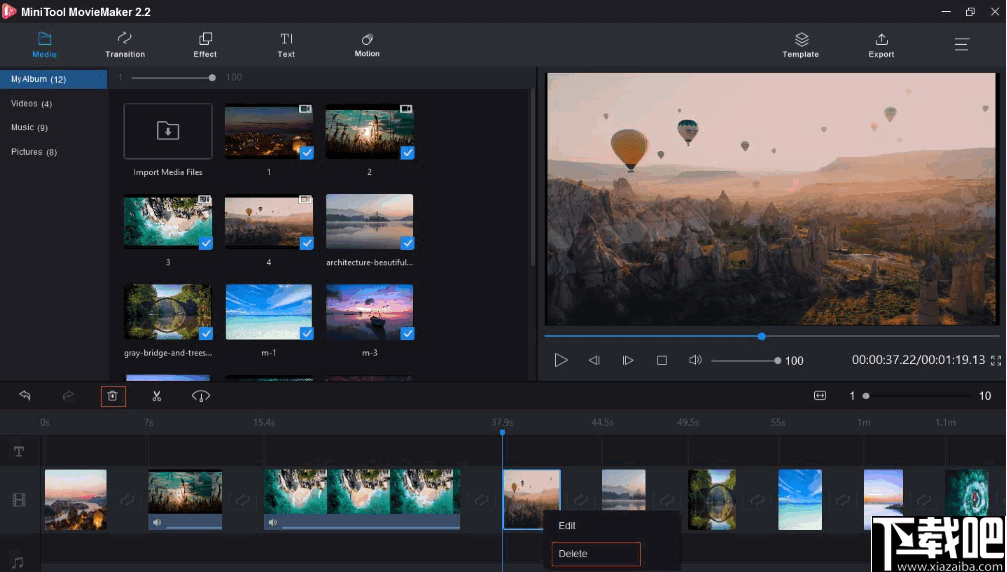Step to previous frame
This screenshot has height=572, width=1007.
pyautogui.click(x=594, y=360)
